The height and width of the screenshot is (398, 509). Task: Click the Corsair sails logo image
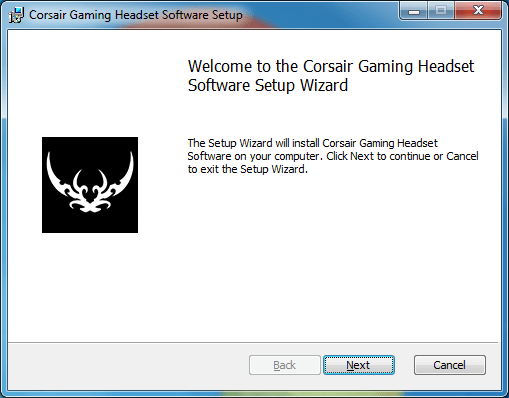click(90, 185)
